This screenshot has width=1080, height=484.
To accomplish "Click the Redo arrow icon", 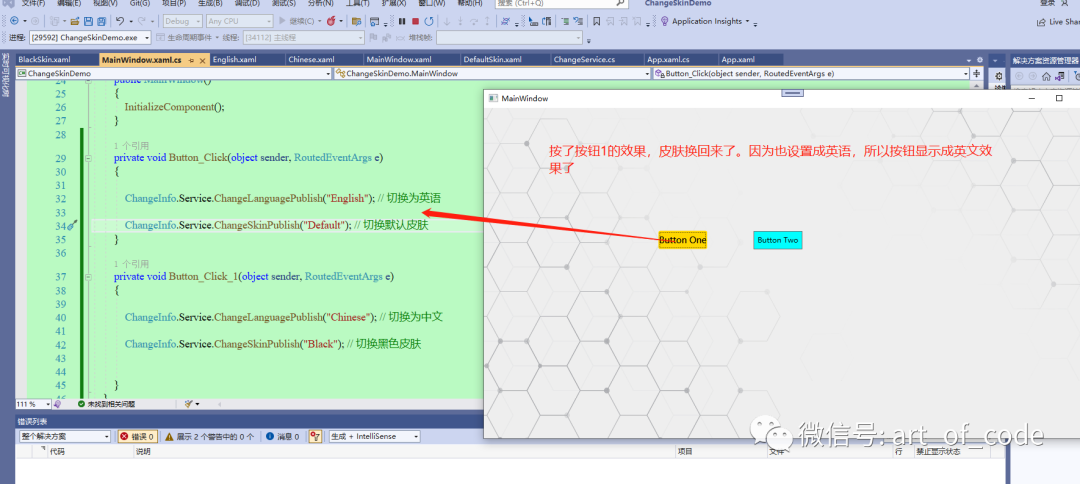I will click(x=143, y=21).
